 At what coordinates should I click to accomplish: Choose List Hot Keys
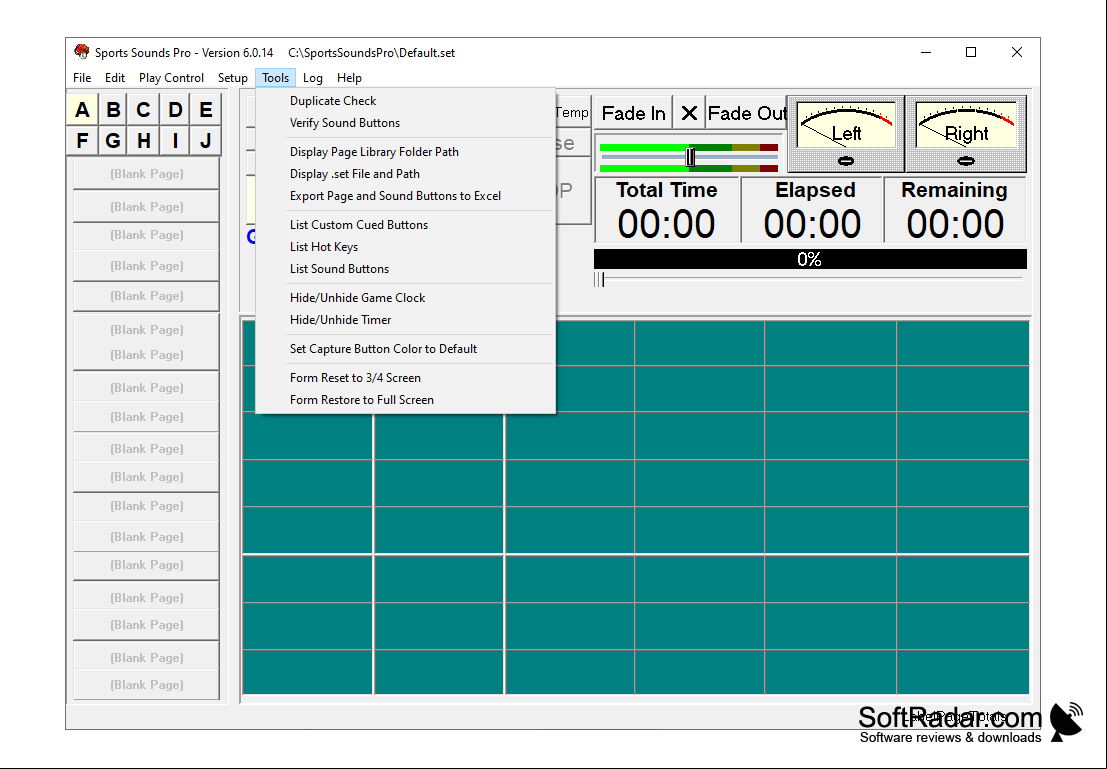(x=405, y=246)
